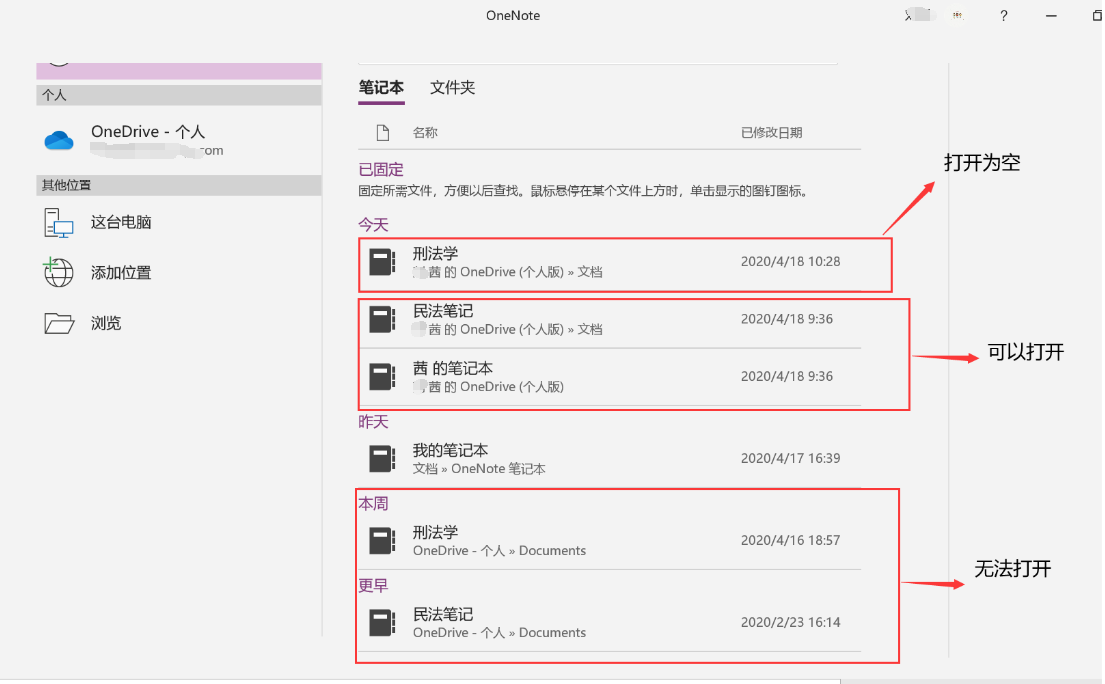Click notebook icon of 刑法学 under 本周
The image size is (1105, 684).
[383, 541]
